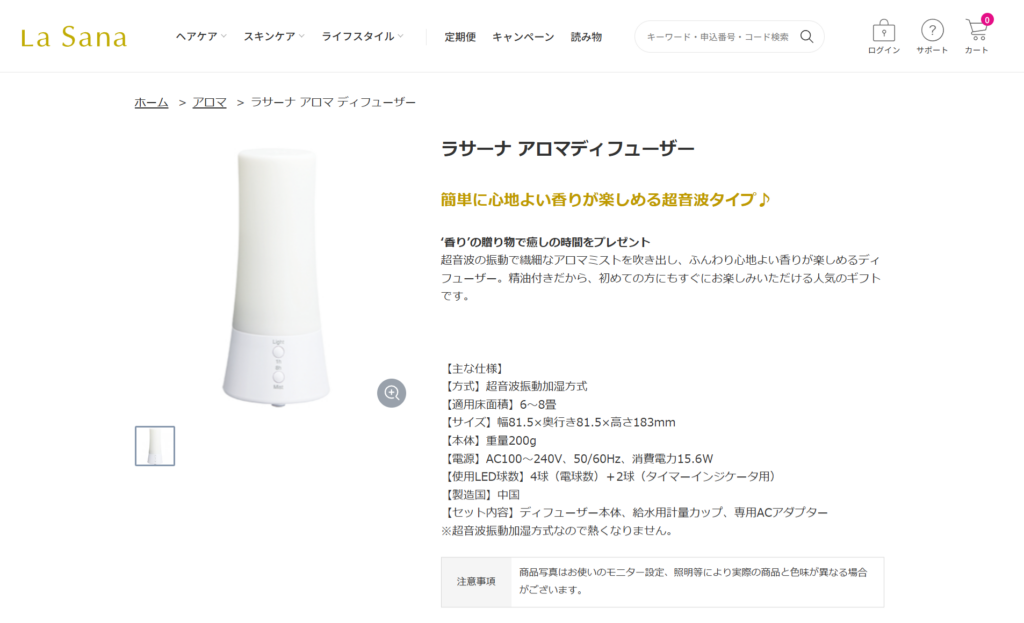Open the 定期便 menu item
This screenshot has width=1024, height=623.
(460, 37)
